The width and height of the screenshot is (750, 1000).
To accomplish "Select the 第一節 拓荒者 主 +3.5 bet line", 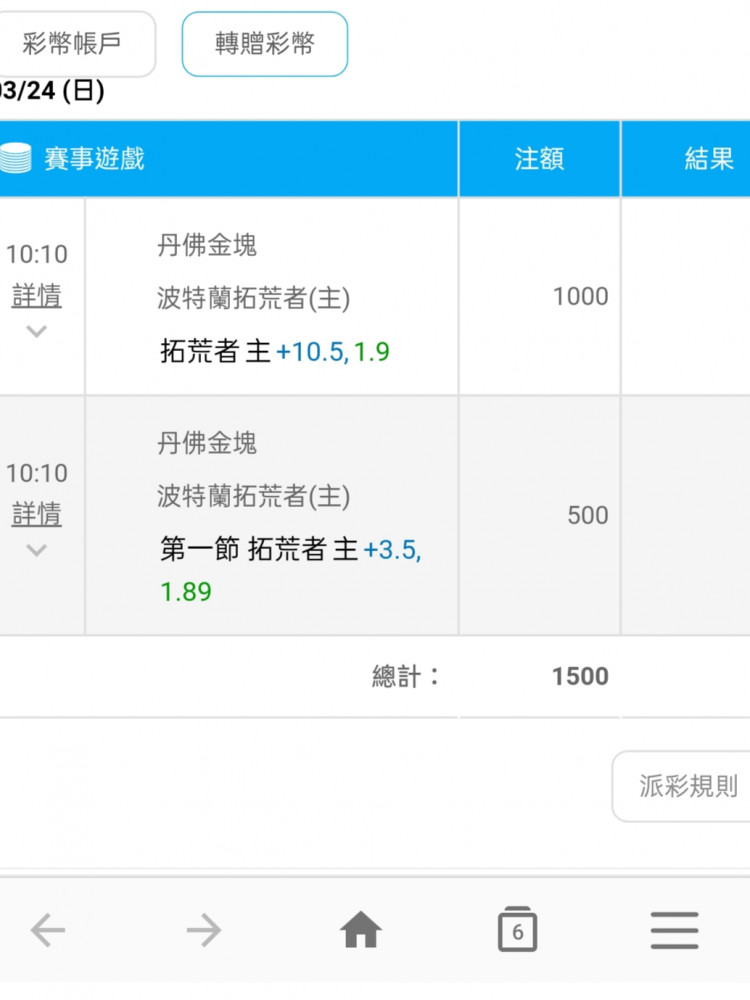I will pyautogui.click(x=290, y=550).
